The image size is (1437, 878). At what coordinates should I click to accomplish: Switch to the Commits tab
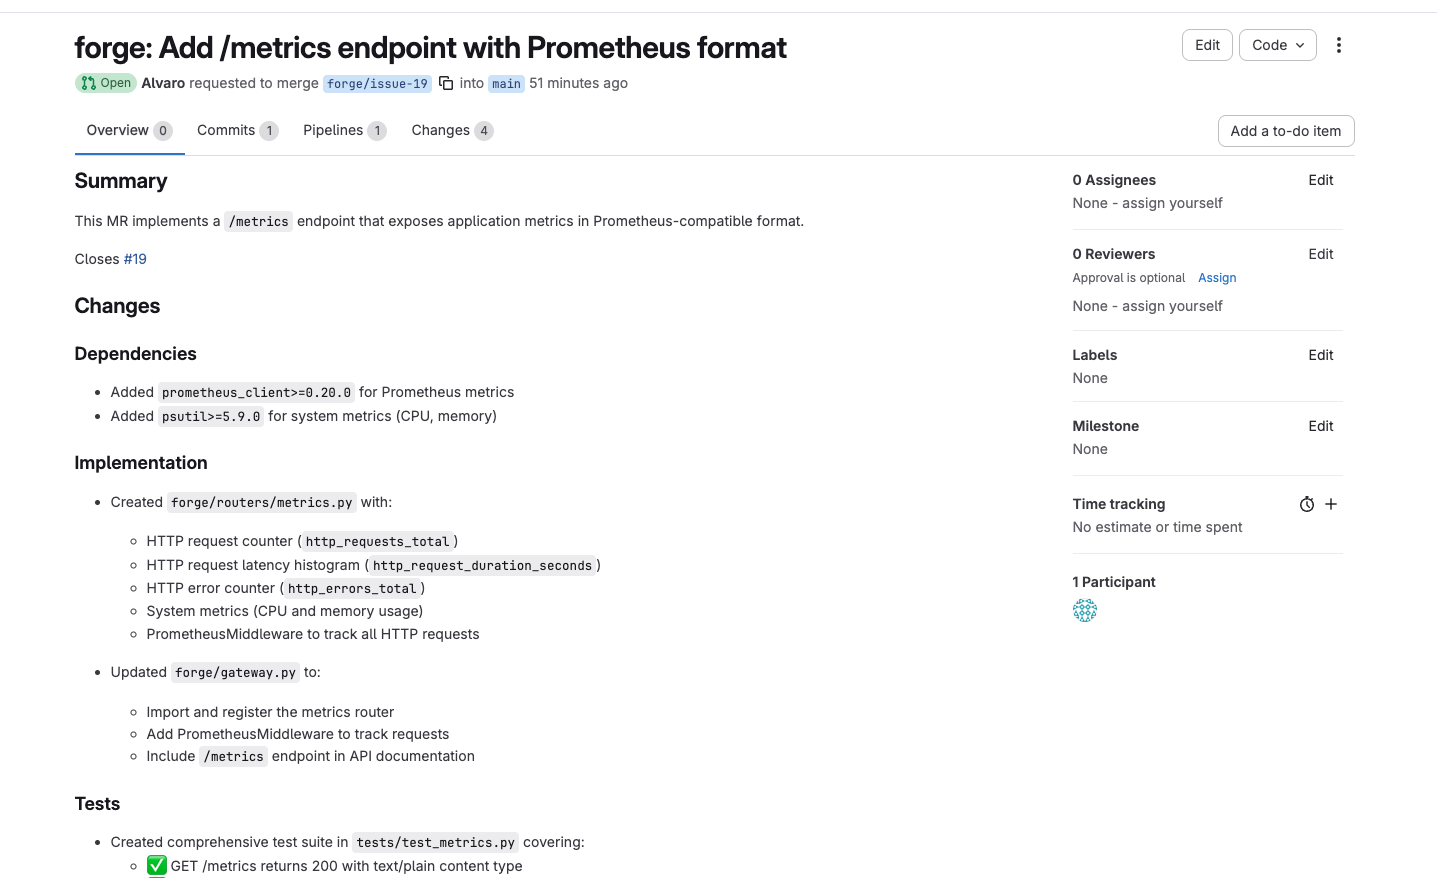pyautogui.click(x=237, y=130)
